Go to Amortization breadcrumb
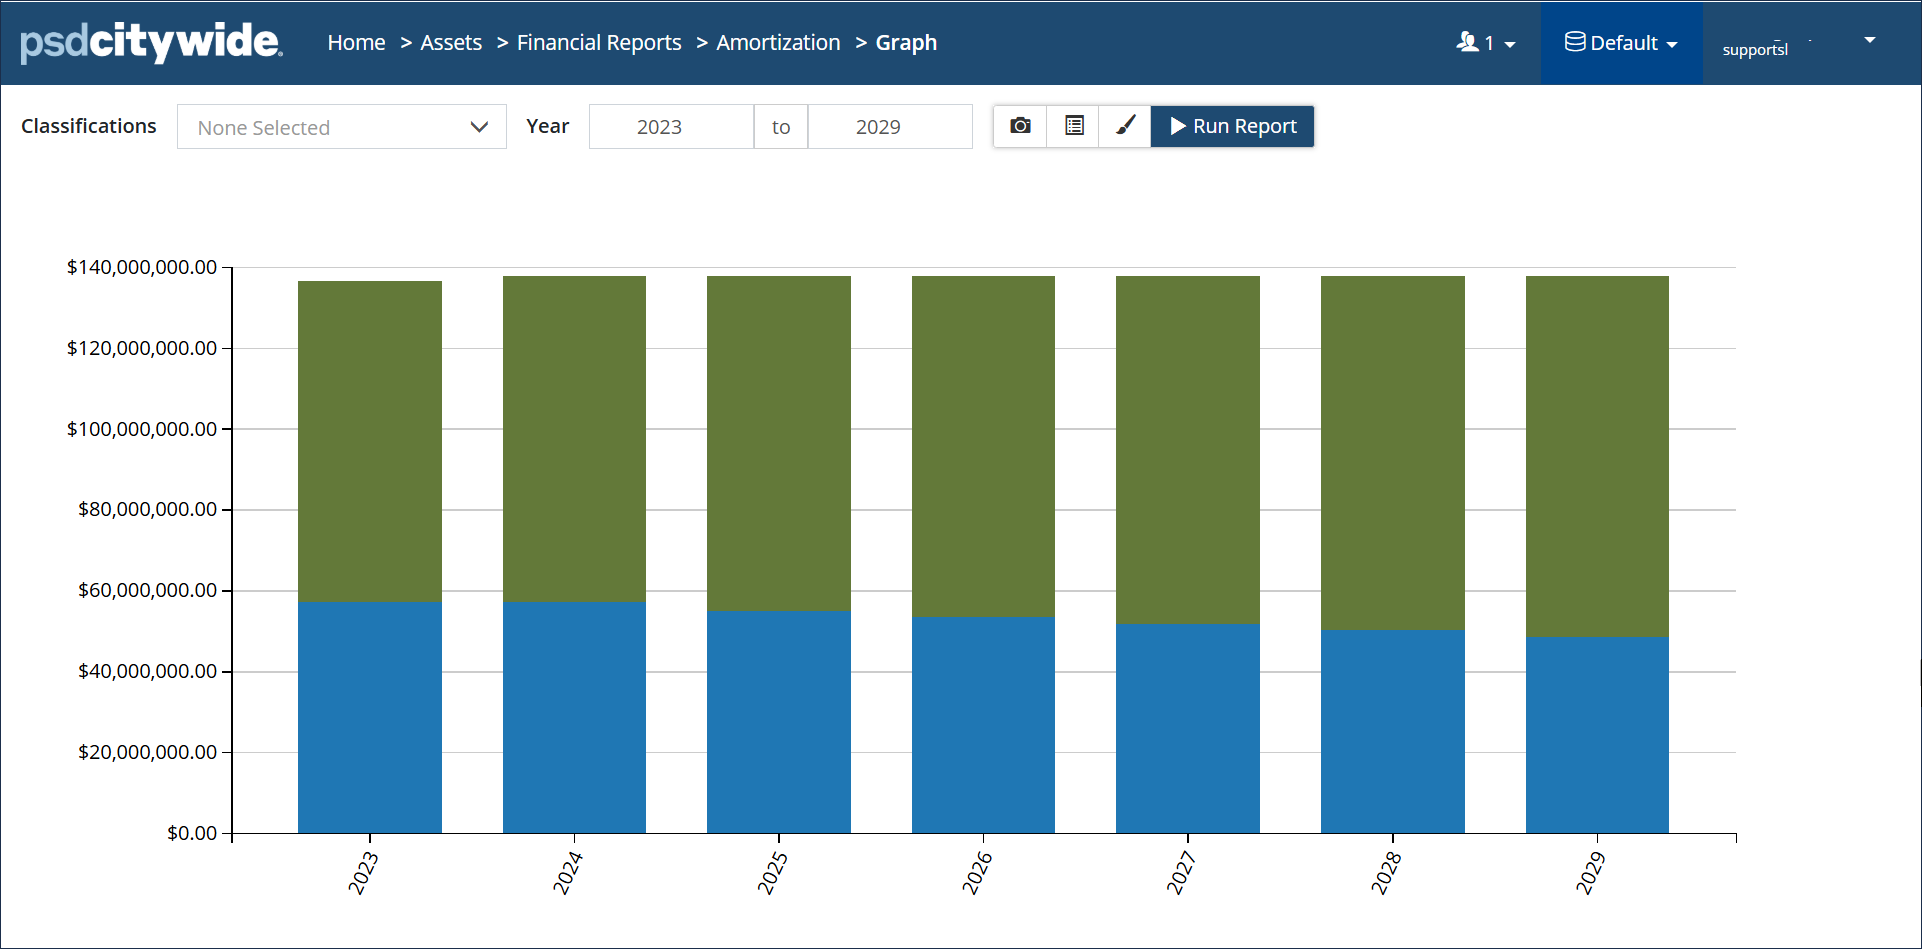 click(778, 43)
